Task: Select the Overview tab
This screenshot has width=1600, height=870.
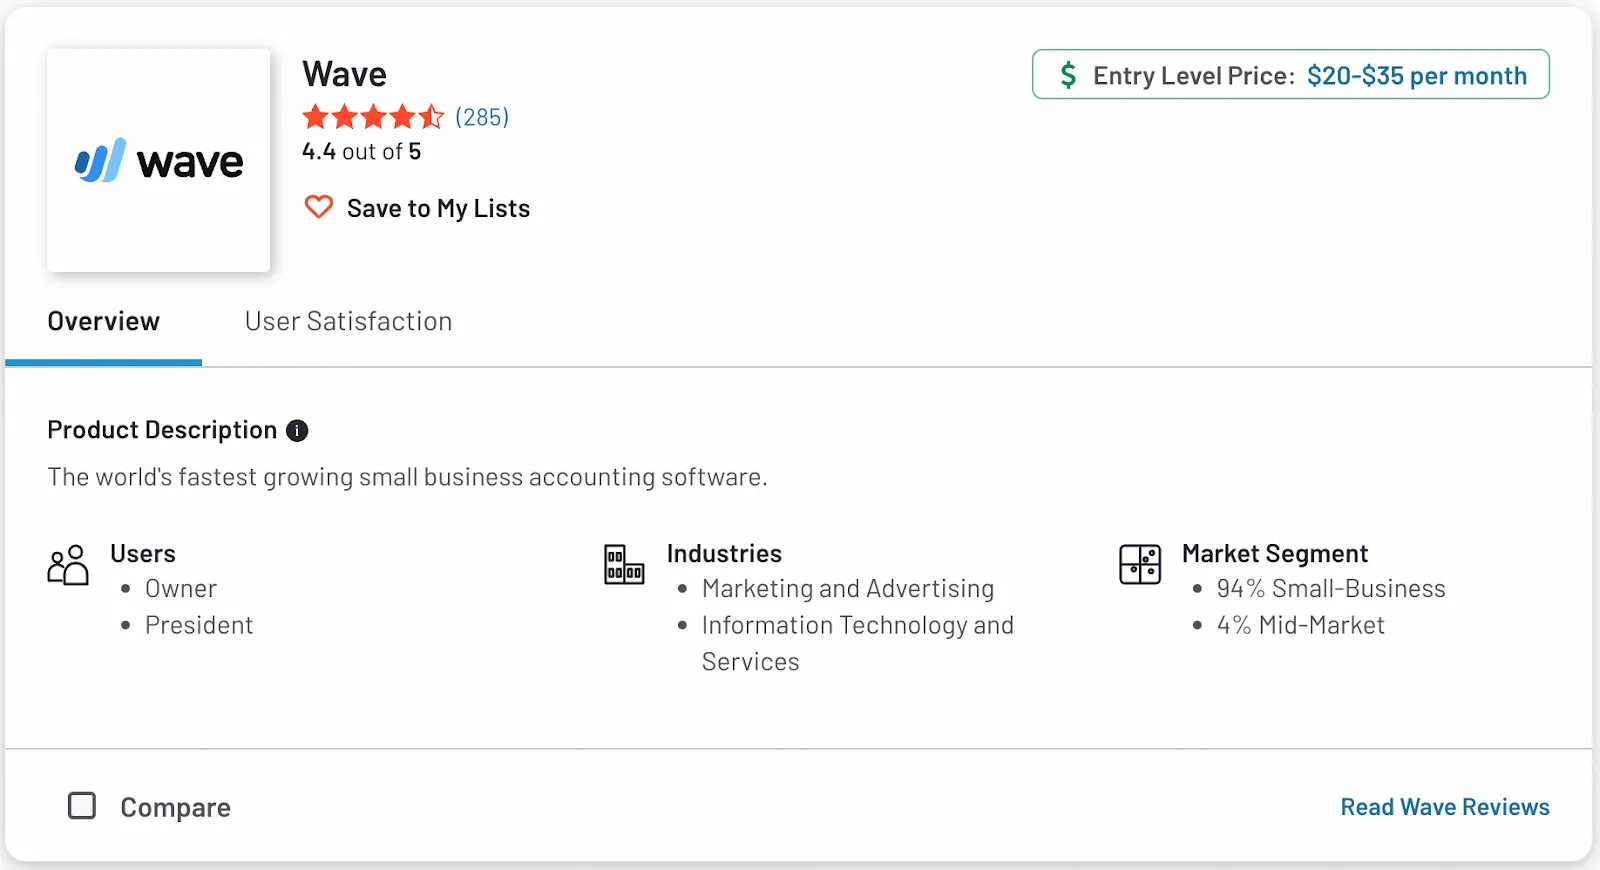Action: pos(104,321)
